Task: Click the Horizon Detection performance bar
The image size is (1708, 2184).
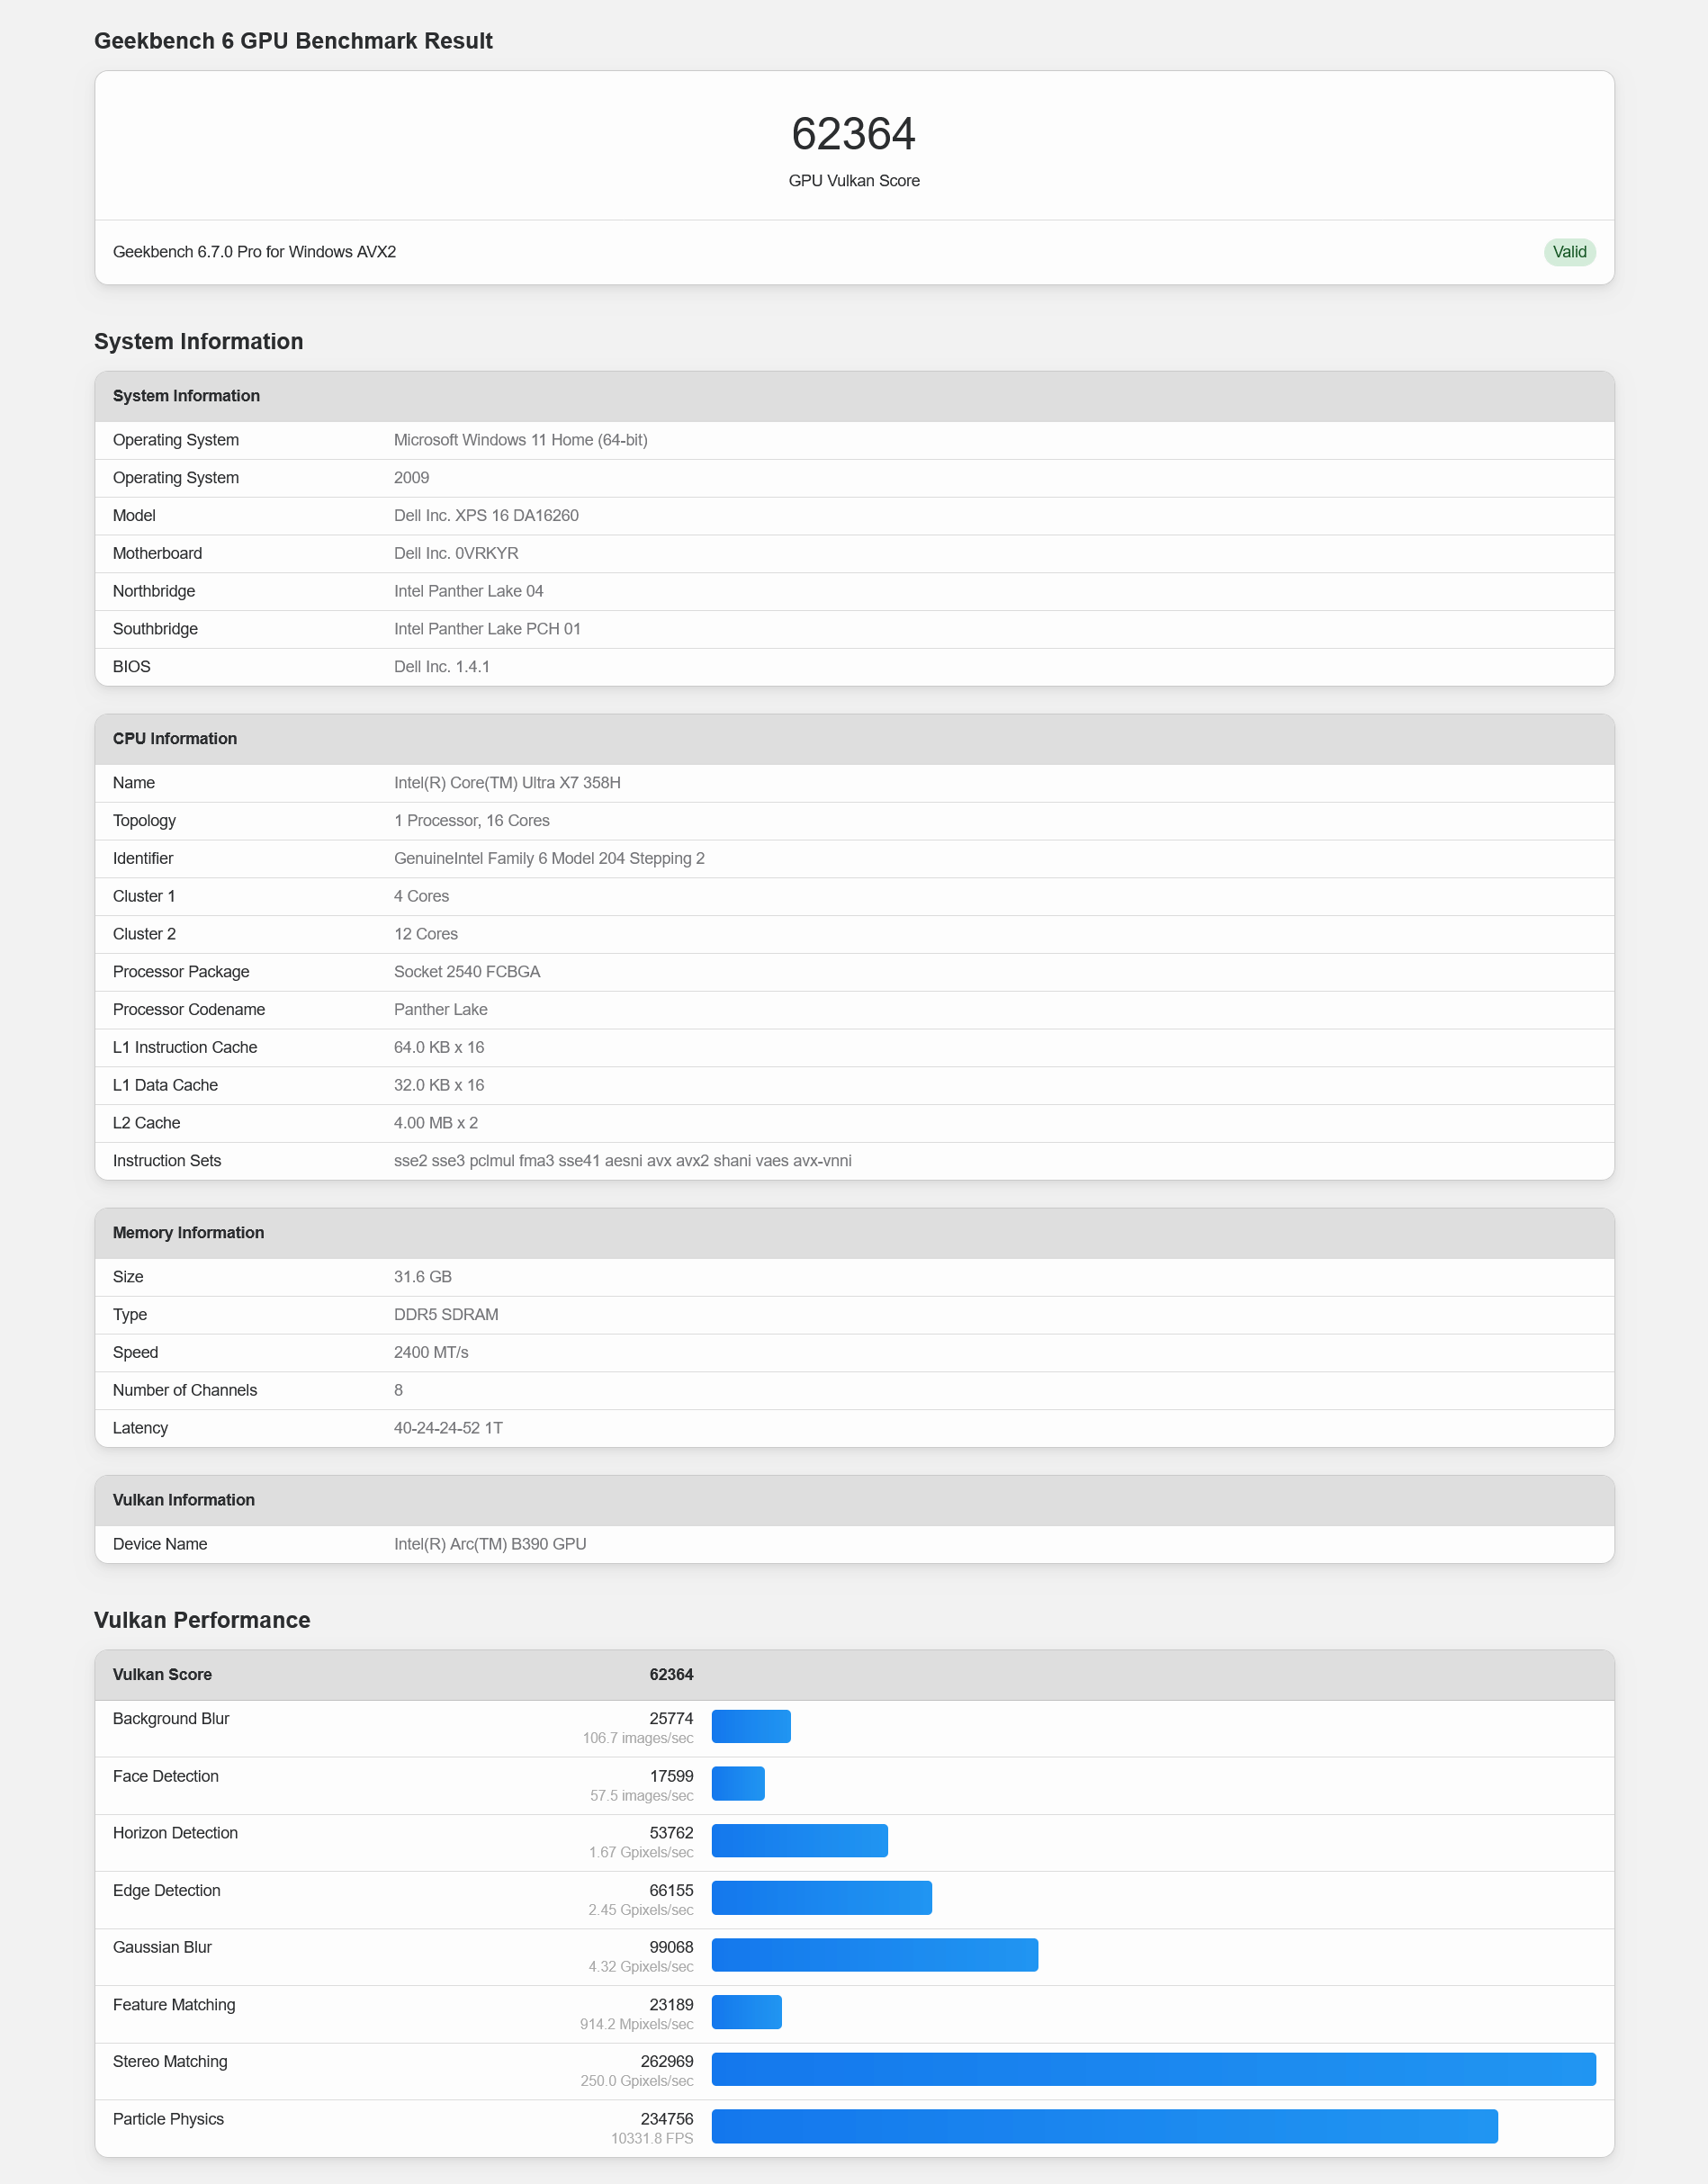Action: [x=799, y=1841]
